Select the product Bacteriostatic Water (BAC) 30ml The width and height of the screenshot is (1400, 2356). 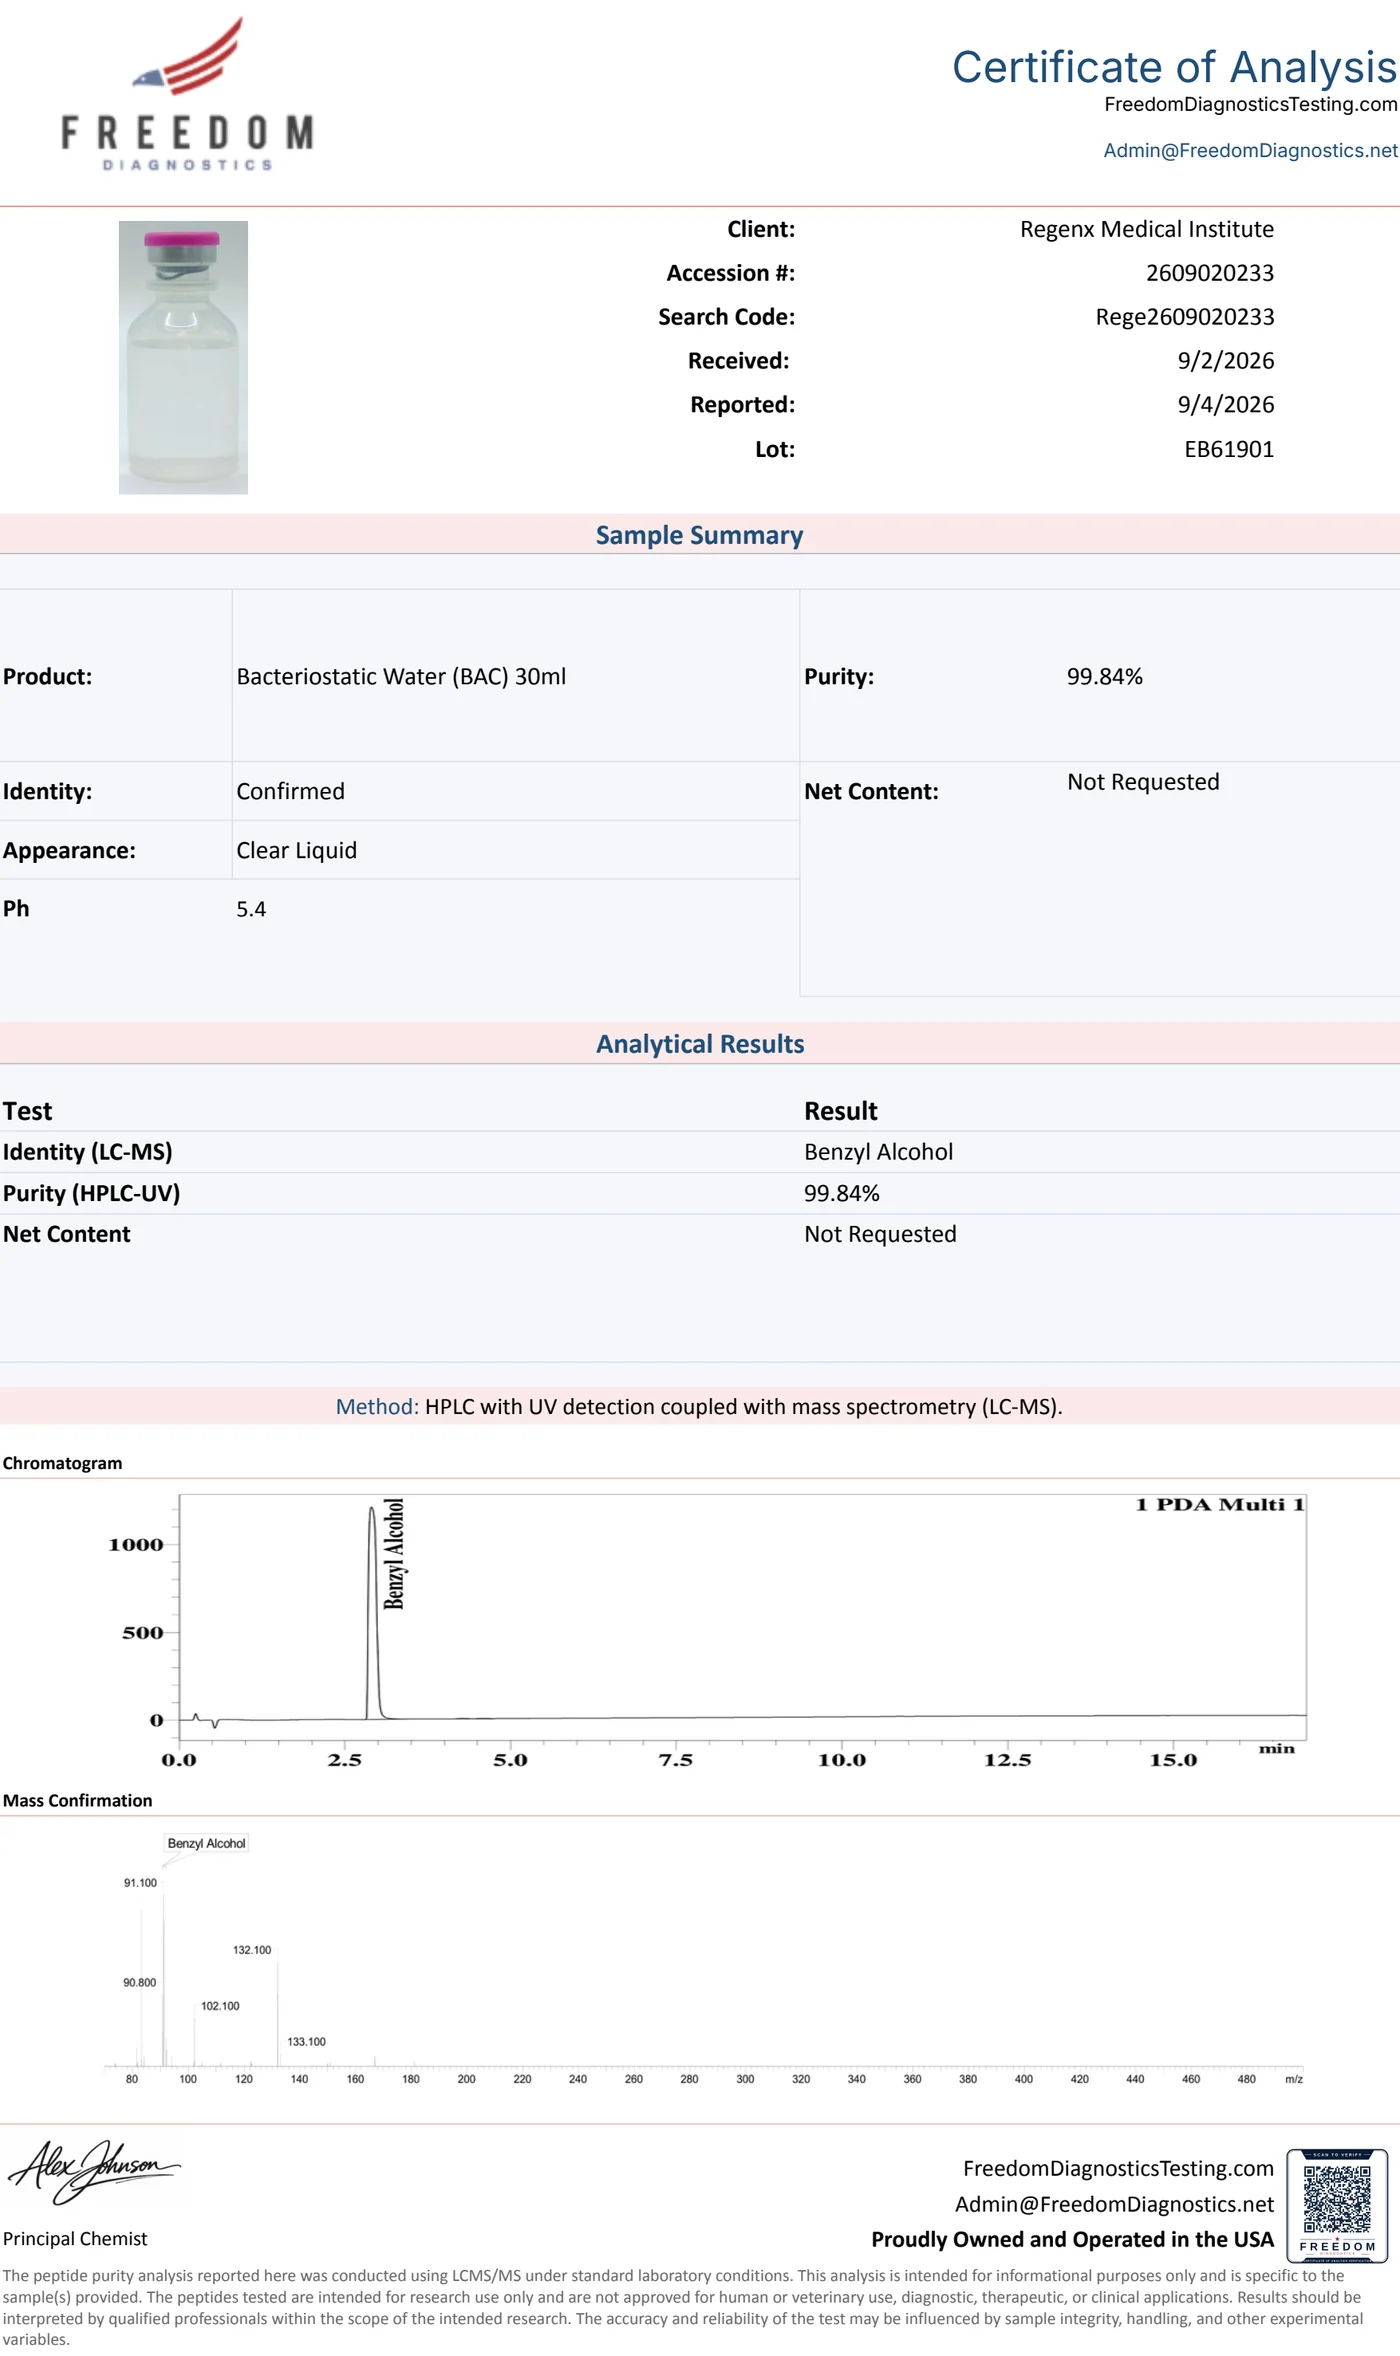point(401,676)
